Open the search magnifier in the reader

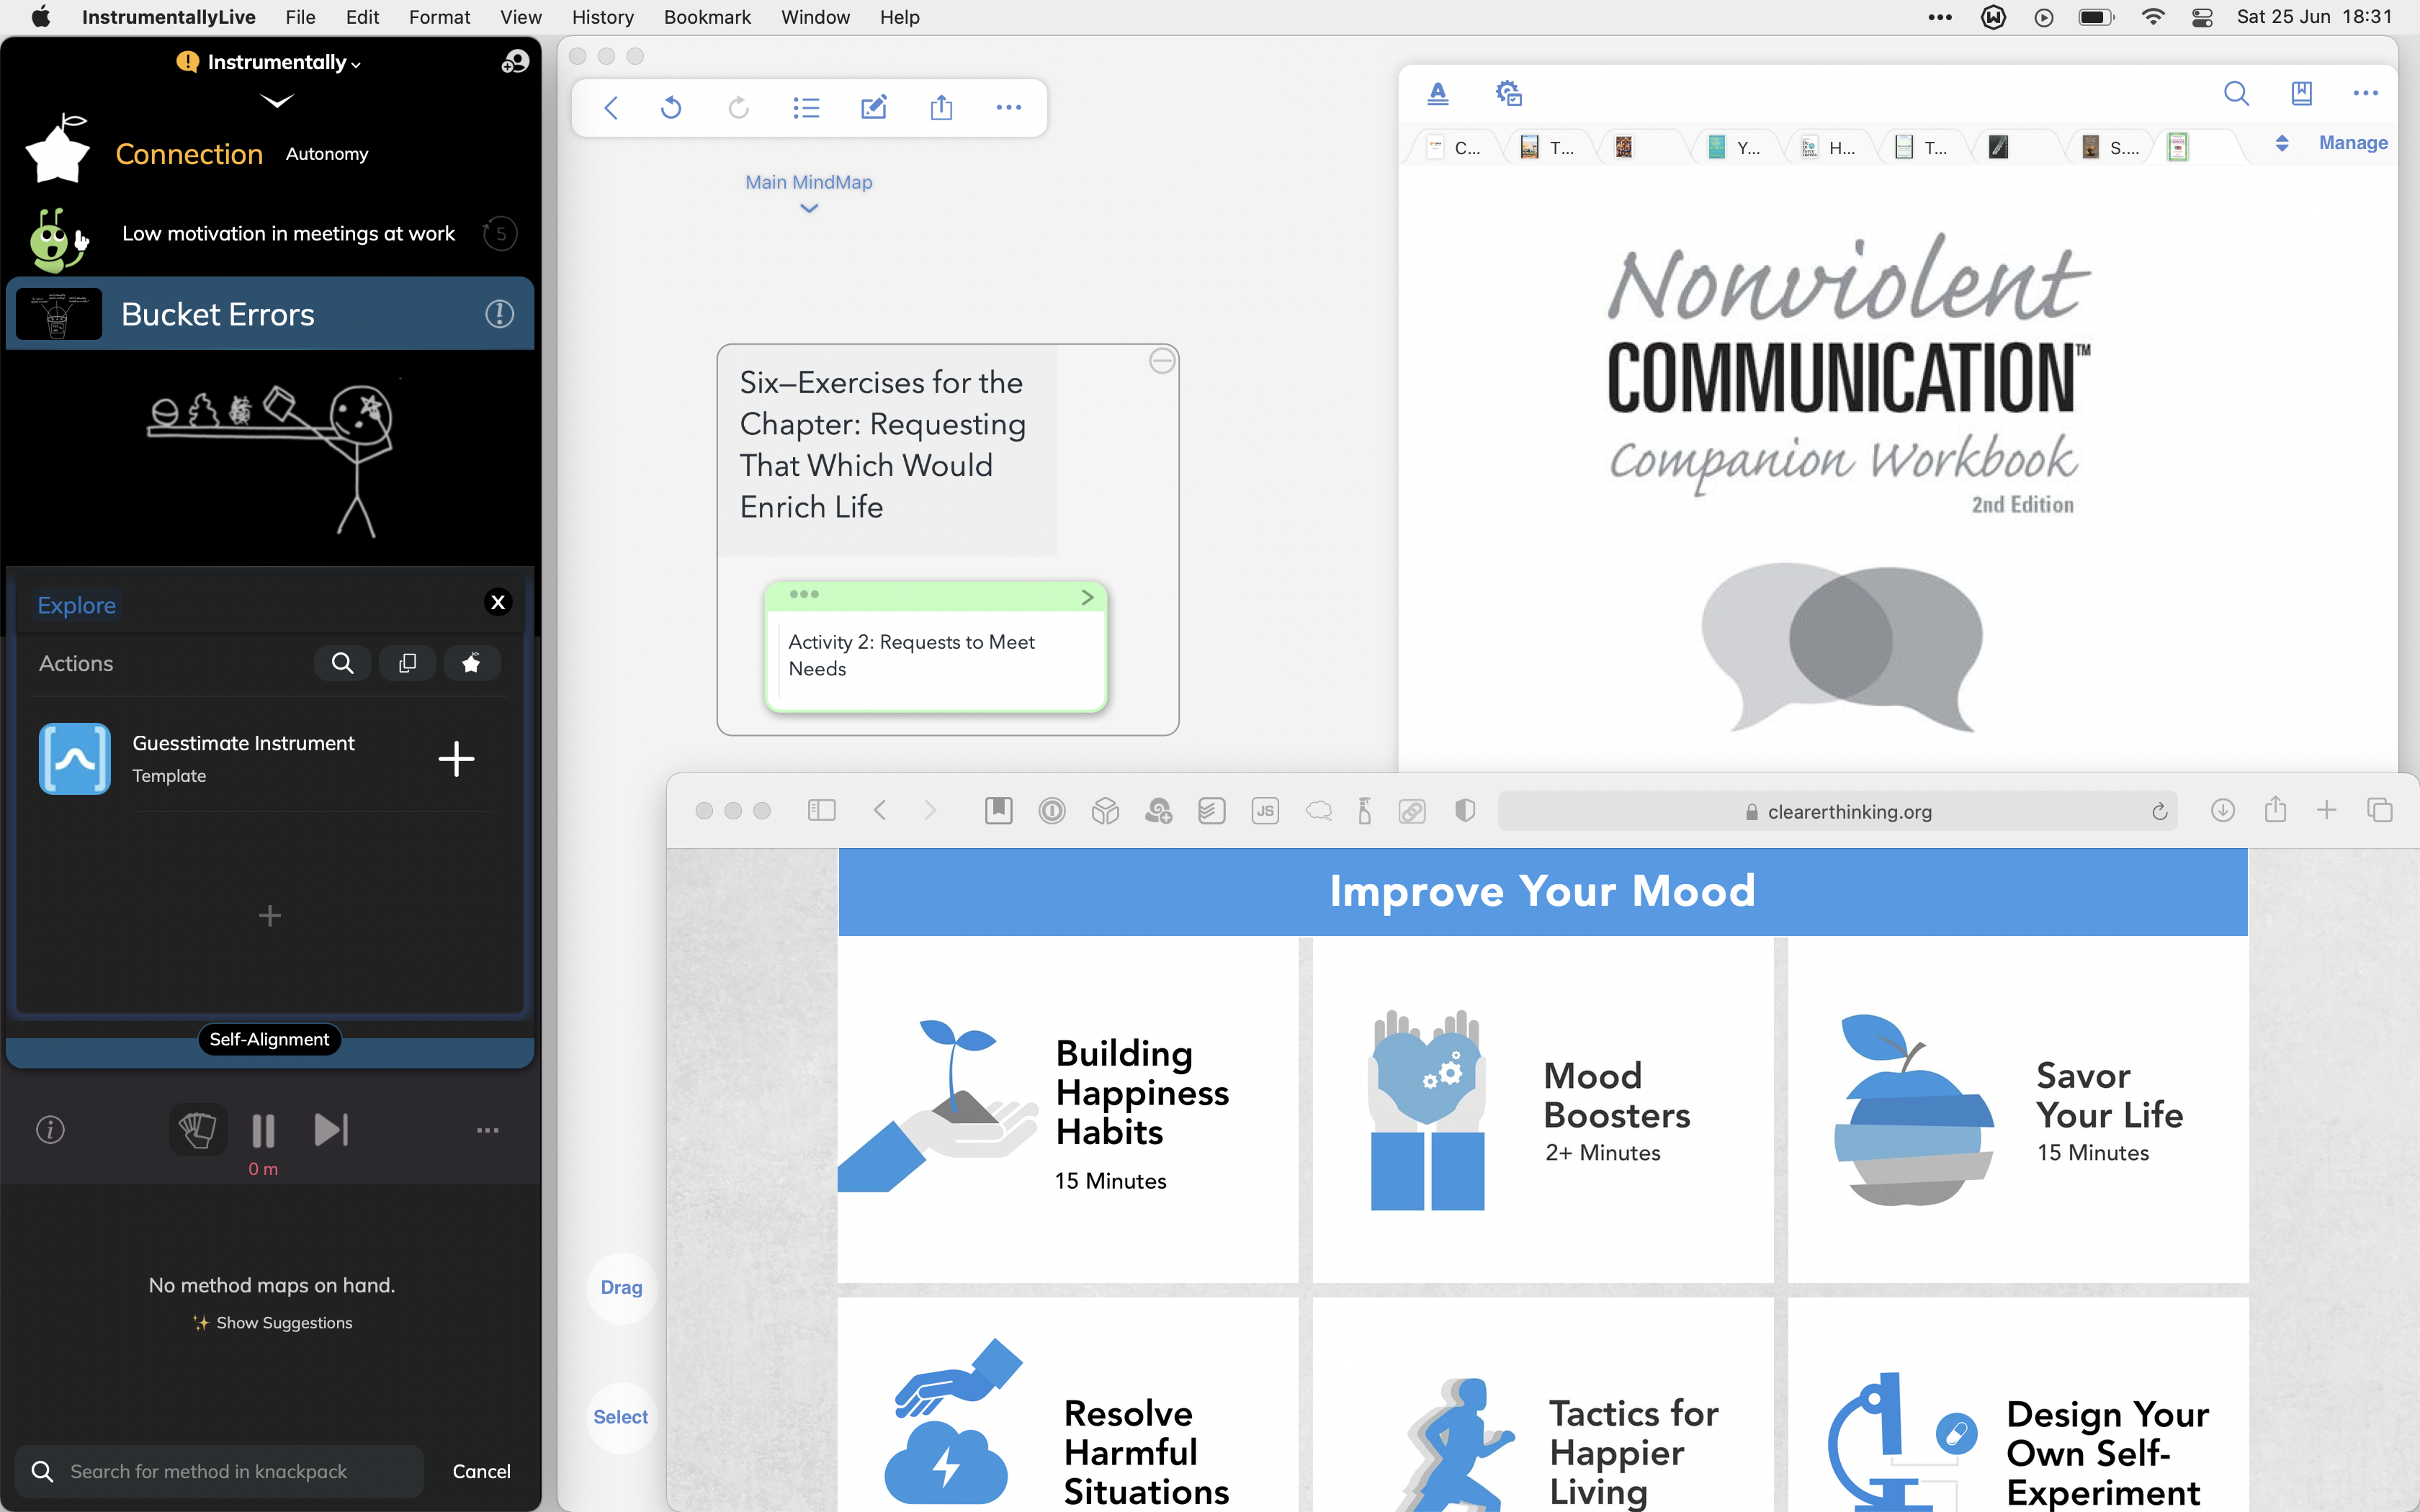pyautogui.click(x=2236, y=93)
